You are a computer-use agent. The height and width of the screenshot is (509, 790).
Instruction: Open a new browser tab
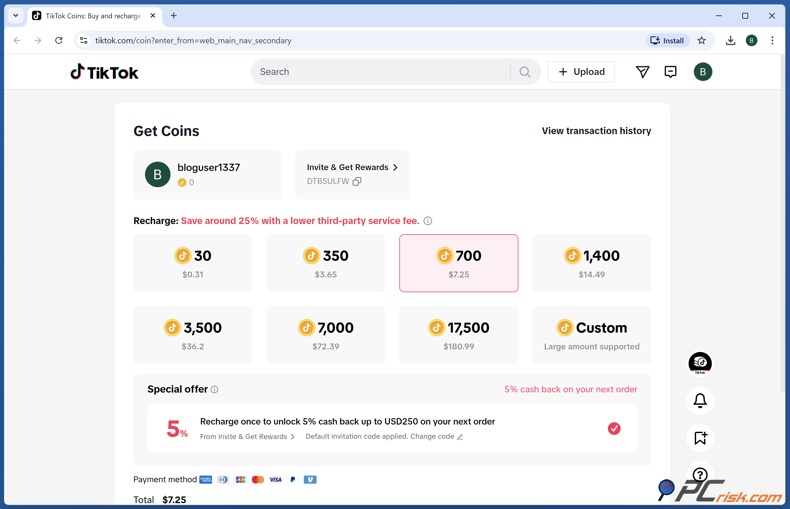(173, 16)
